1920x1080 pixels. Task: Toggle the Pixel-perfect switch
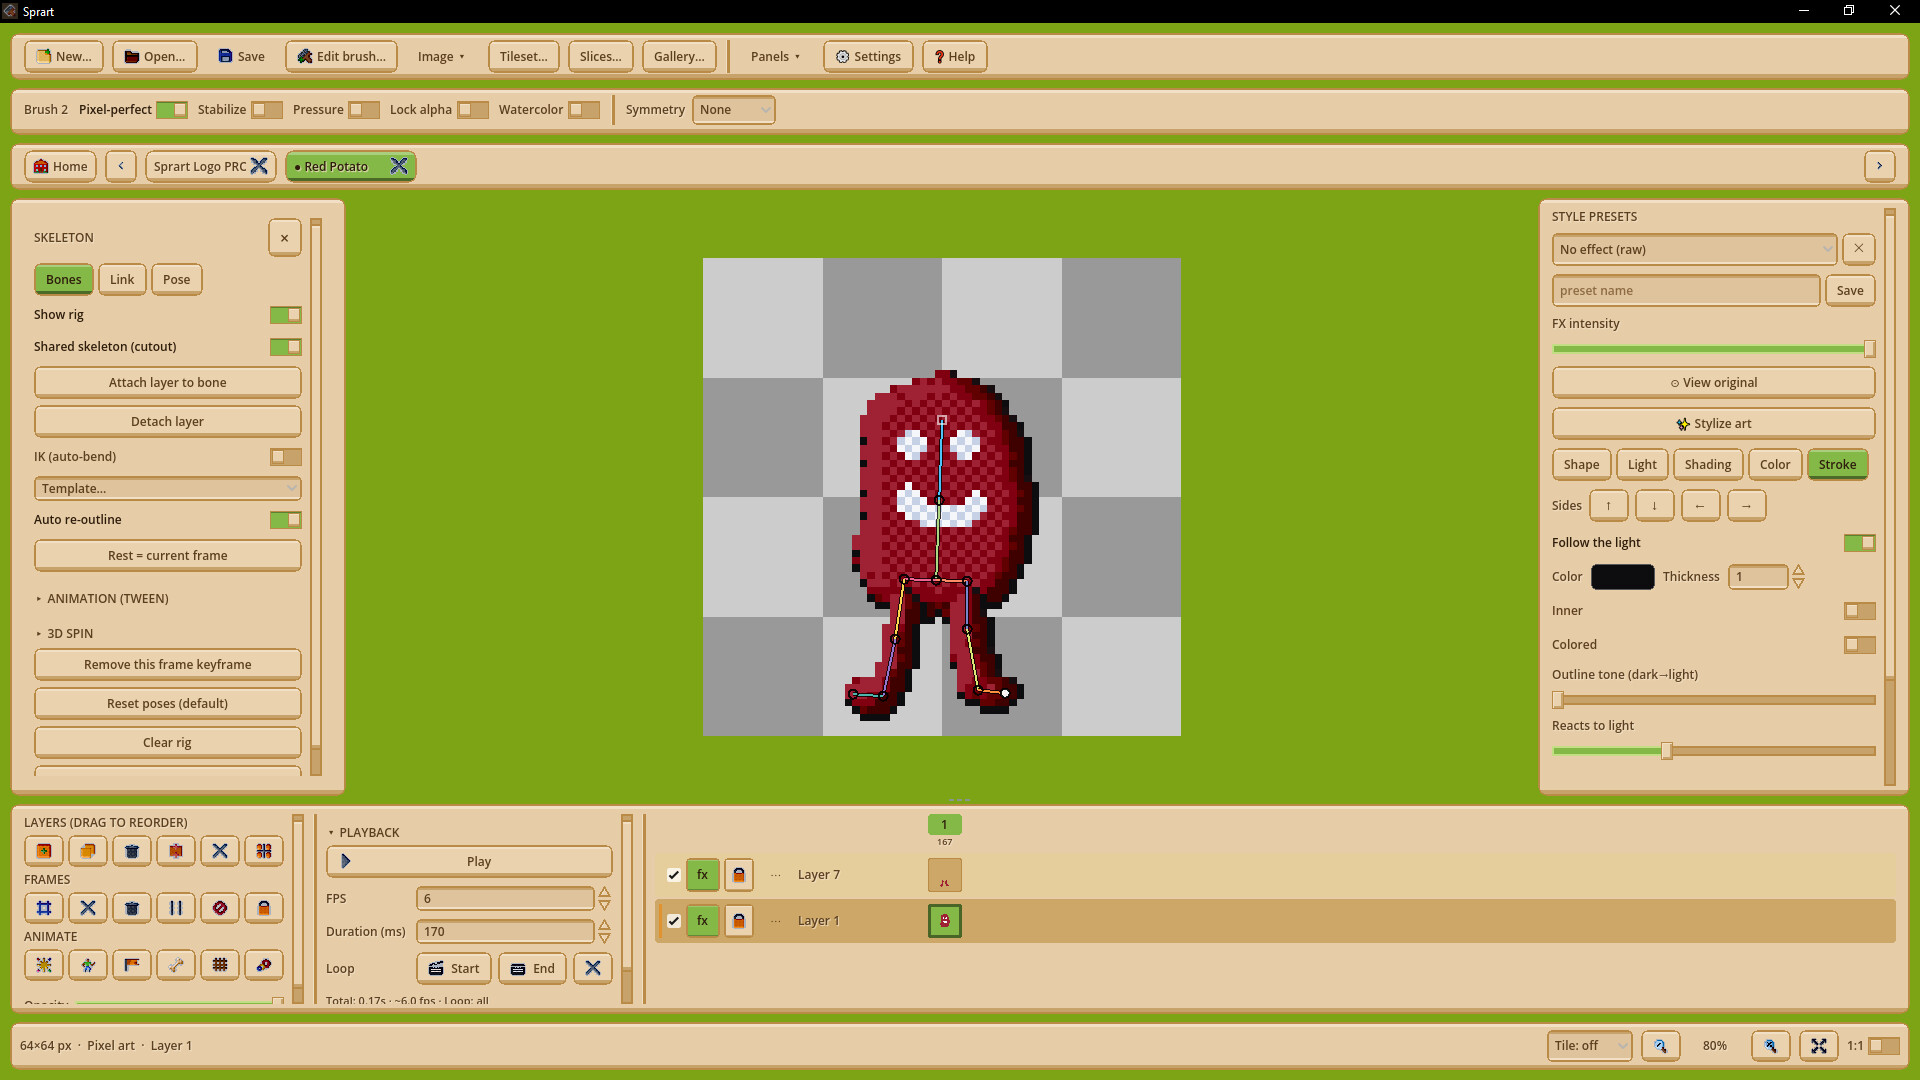[172, 110]
